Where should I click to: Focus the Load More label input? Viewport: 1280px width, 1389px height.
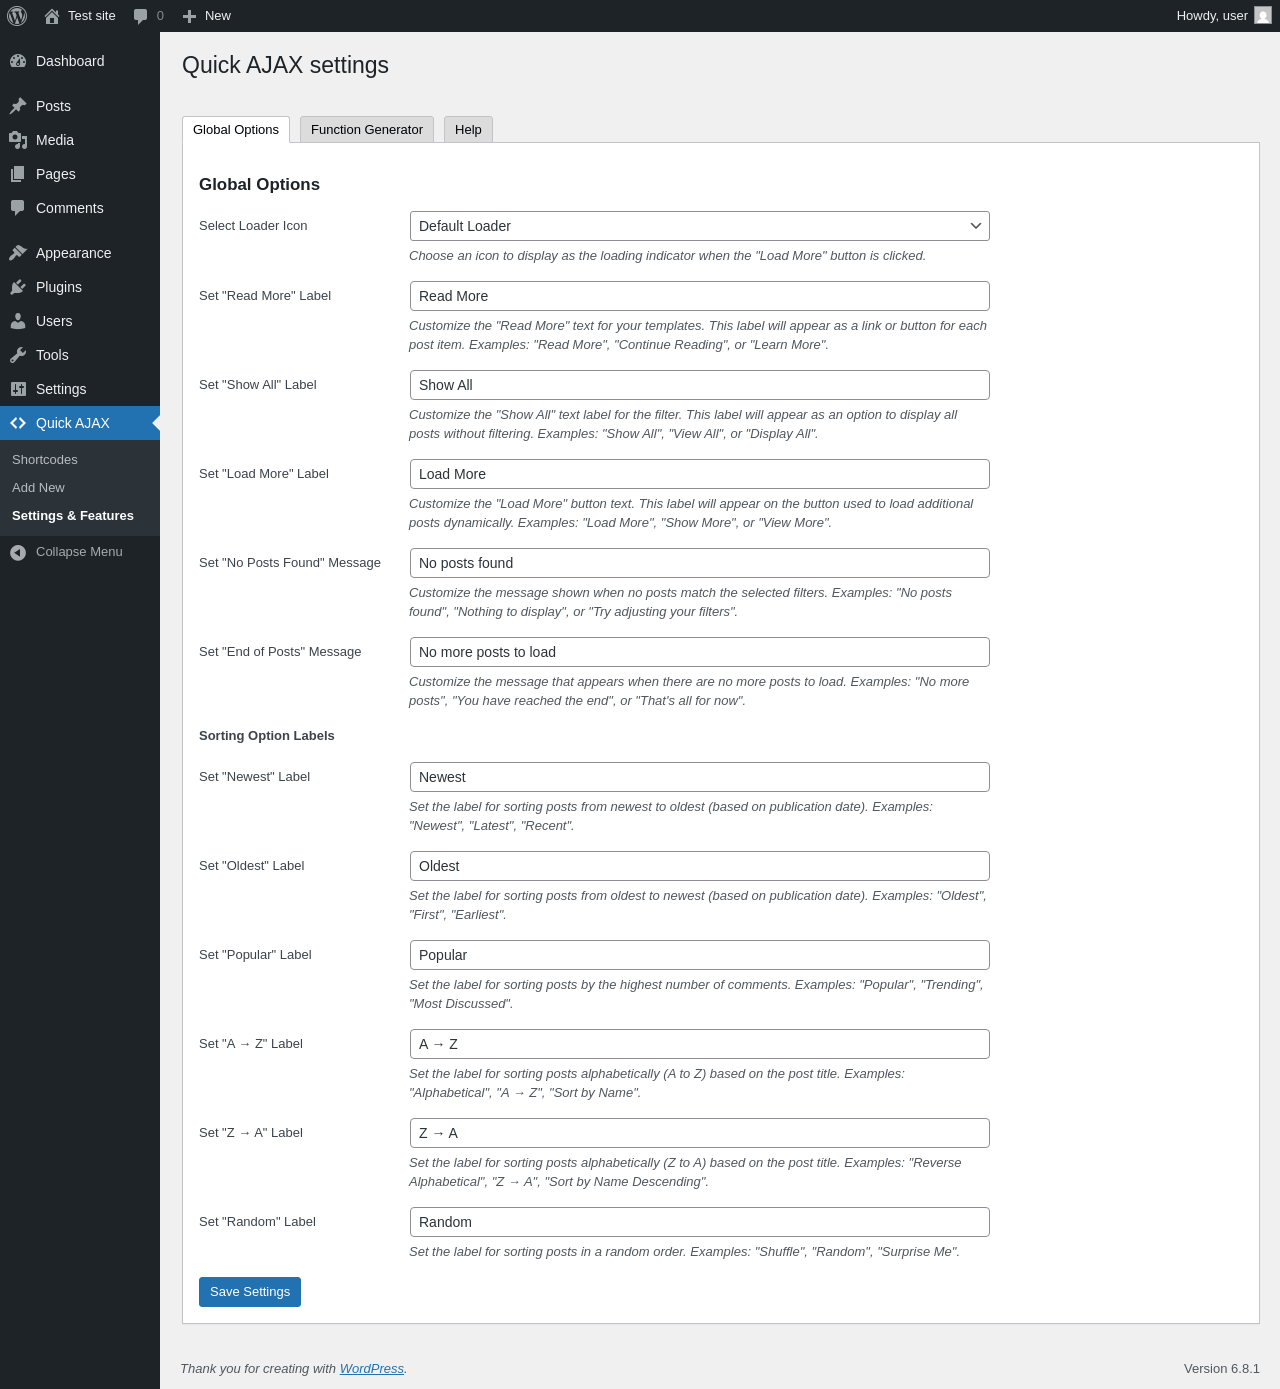point(700,474)
